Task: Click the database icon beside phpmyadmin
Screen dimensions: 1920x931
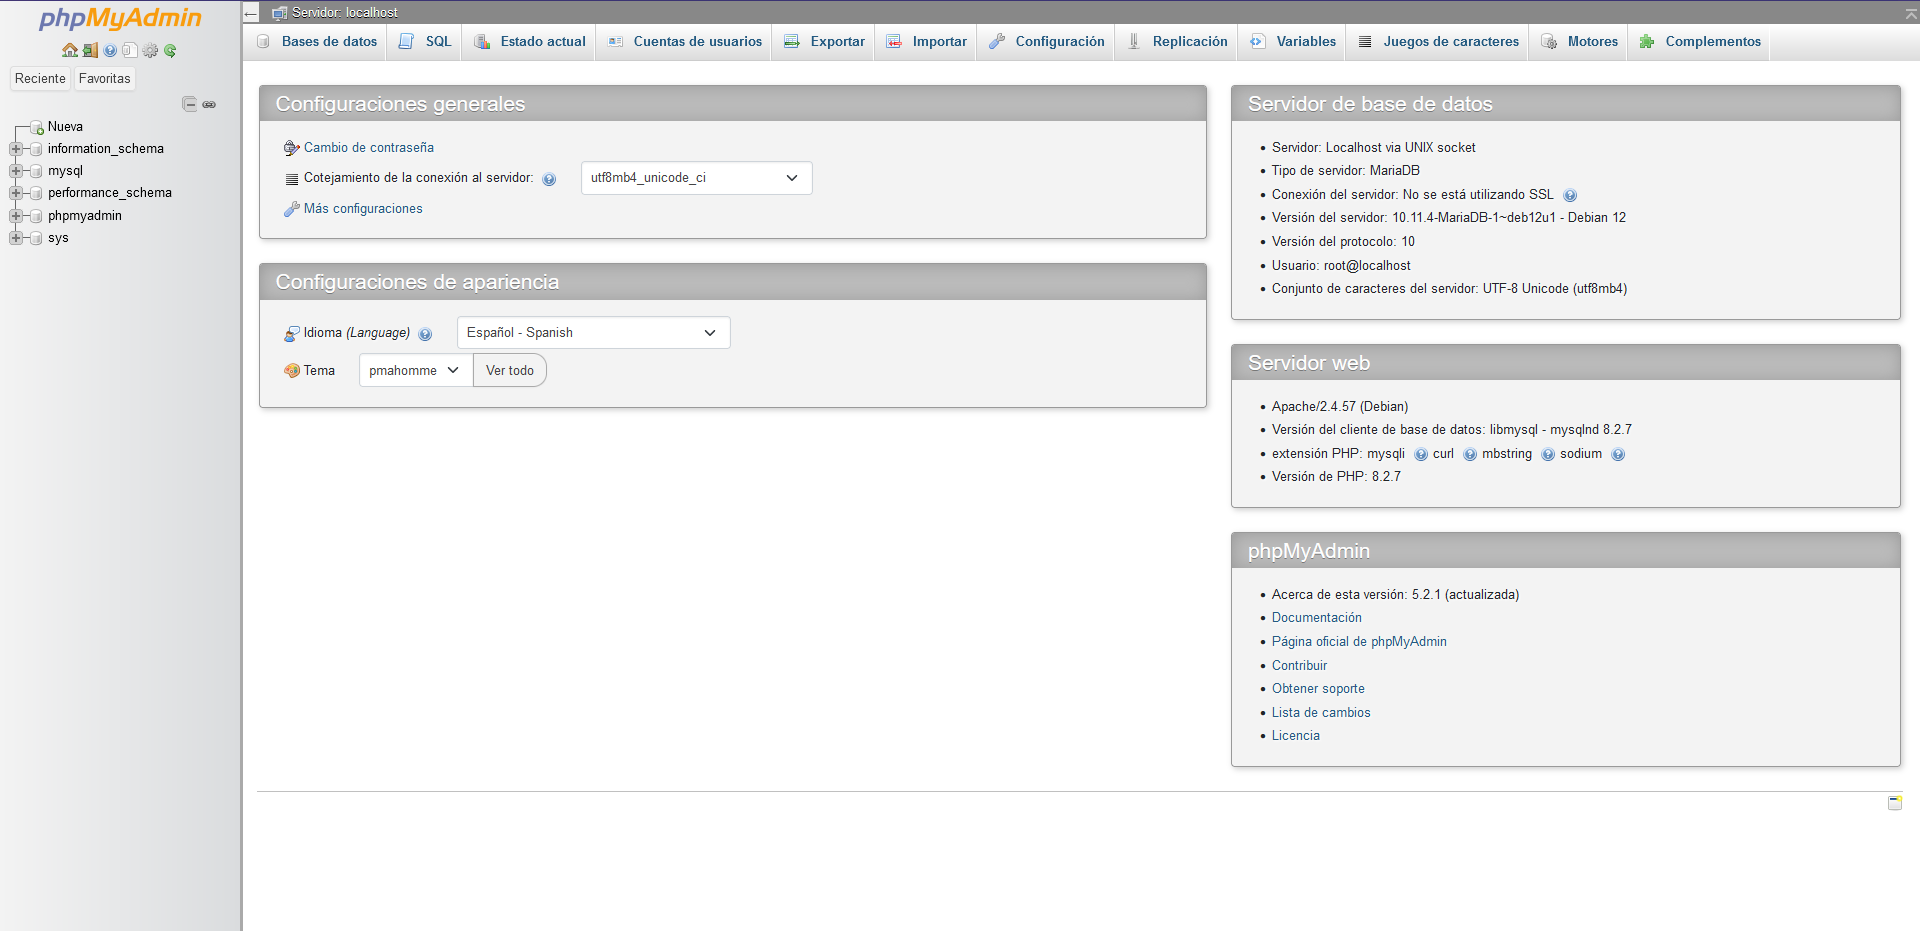Action: 36,216
